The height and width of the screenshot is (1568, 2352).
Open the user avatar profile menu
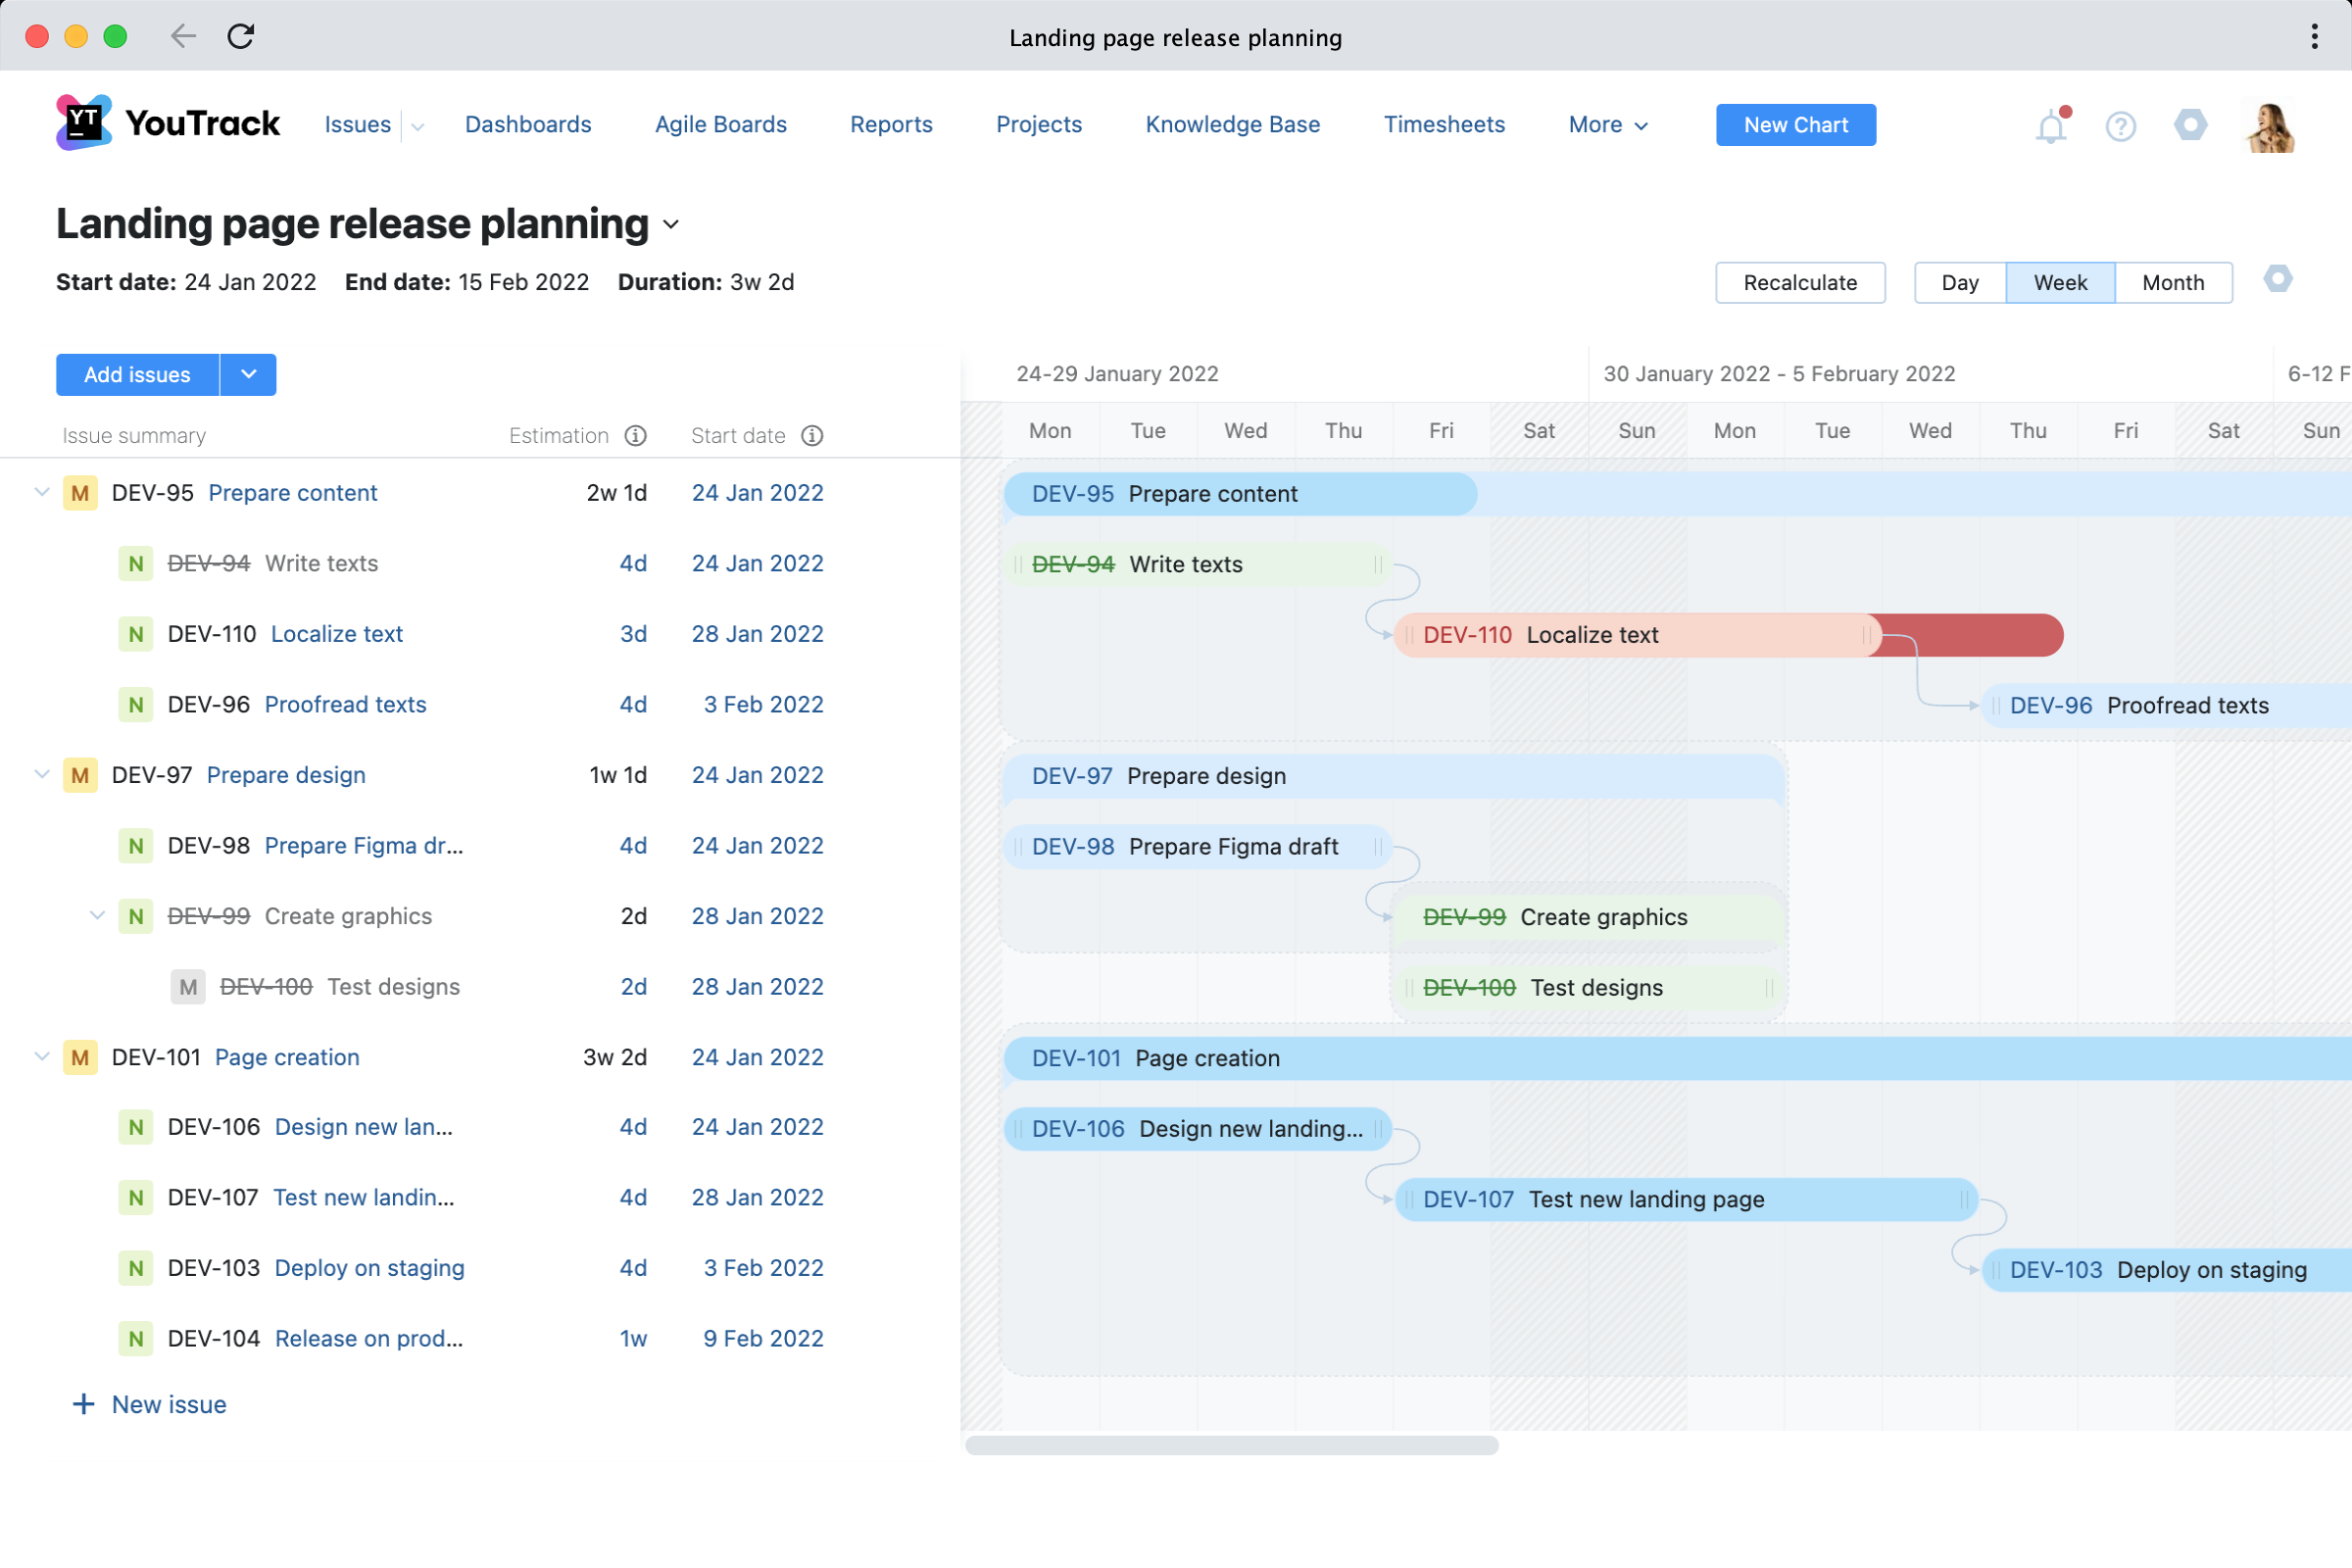pos(2270,127)
